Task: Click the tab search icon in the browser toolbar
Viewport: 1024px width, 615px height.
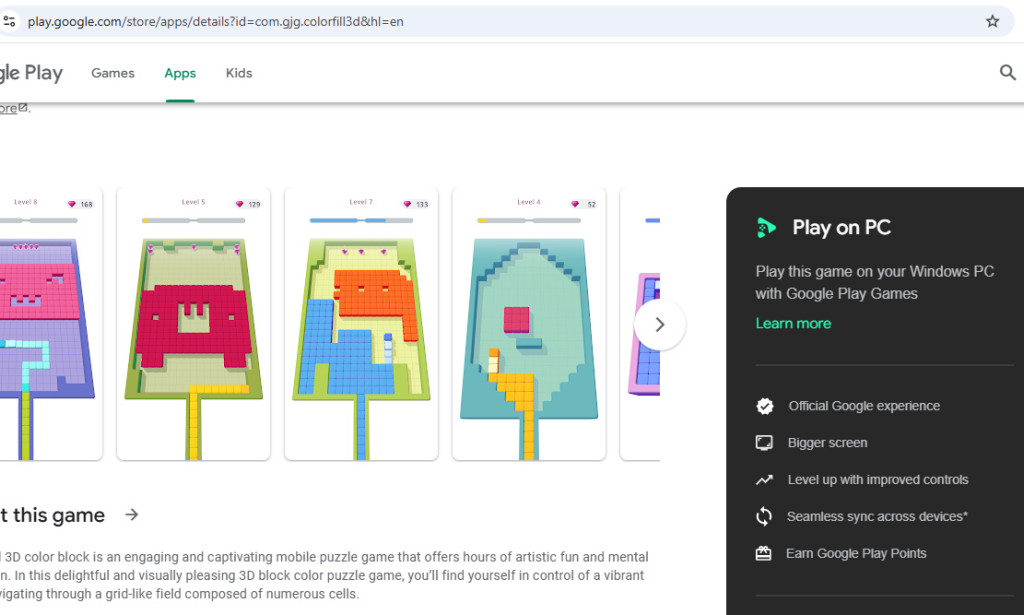Action: 10,20
